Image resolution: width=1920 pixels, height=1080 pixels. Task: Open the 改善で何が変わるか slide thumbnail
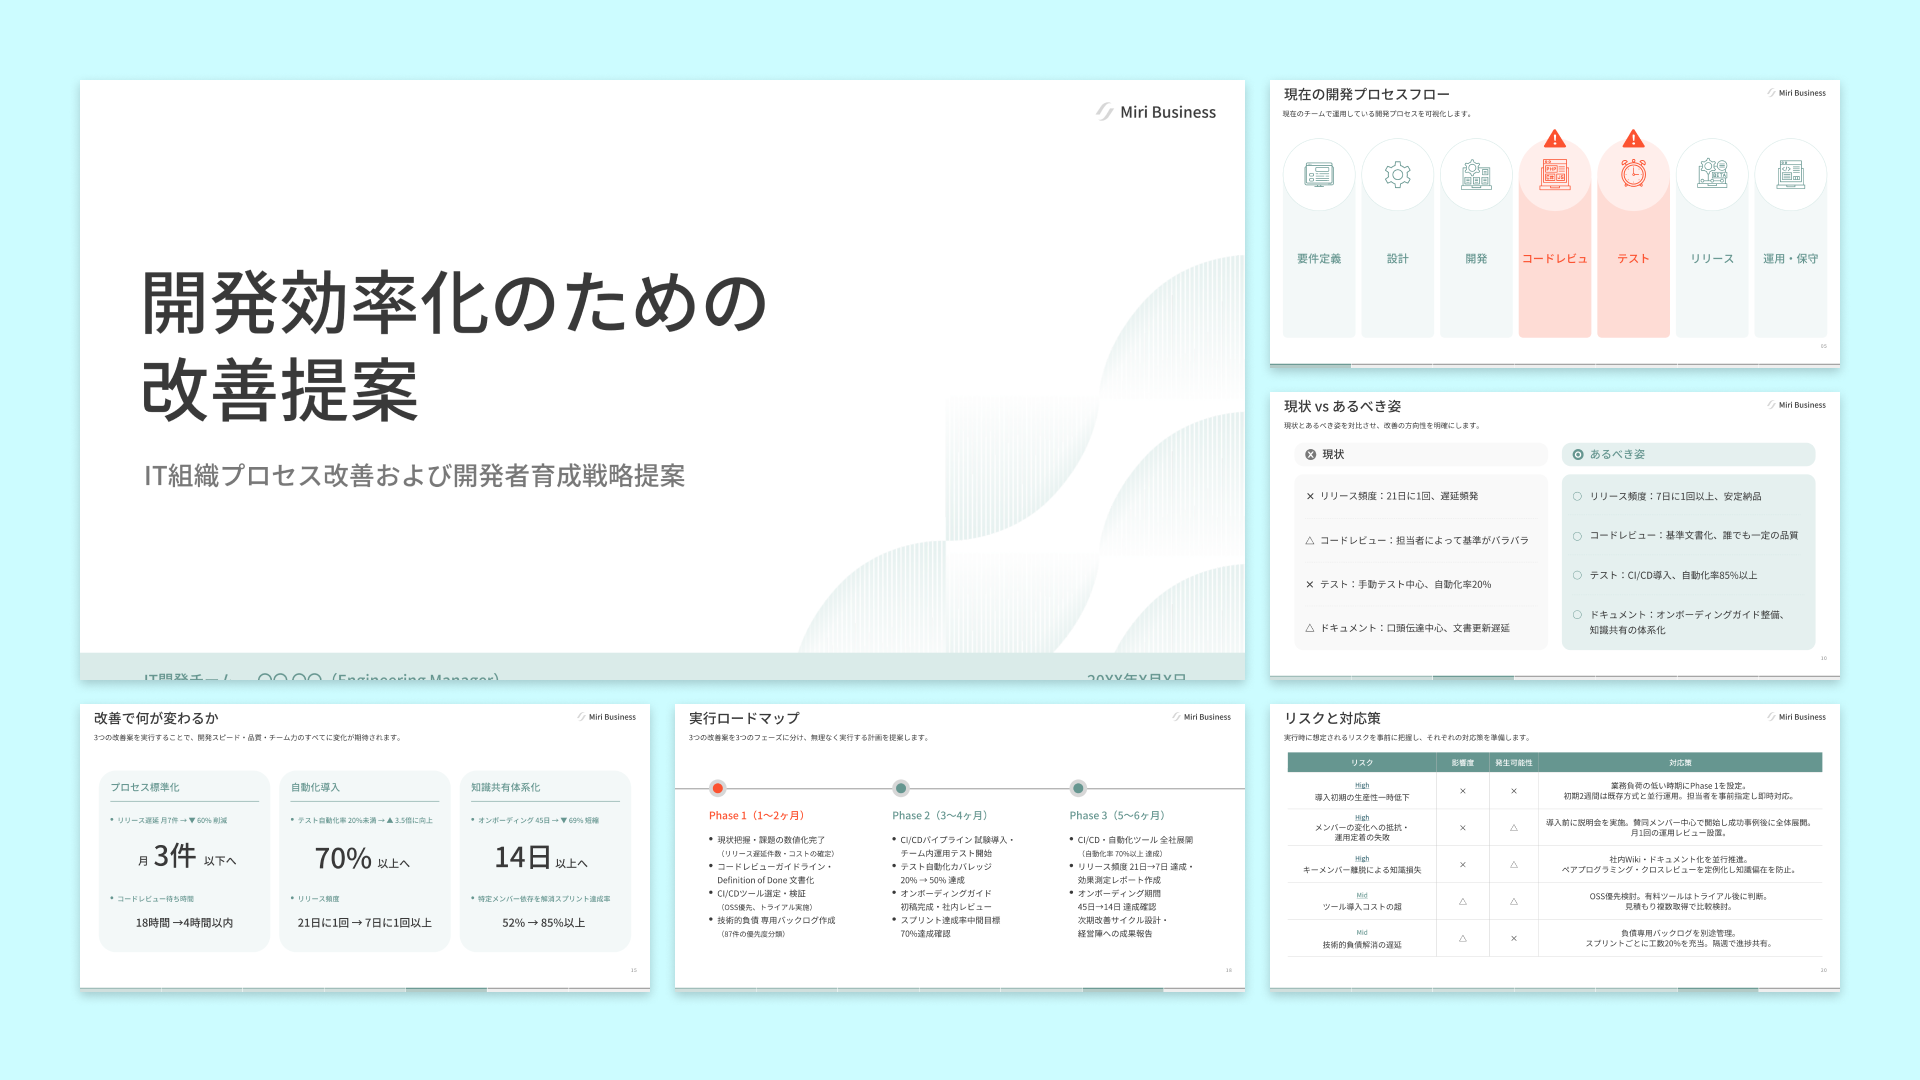[x=365, y=847]
